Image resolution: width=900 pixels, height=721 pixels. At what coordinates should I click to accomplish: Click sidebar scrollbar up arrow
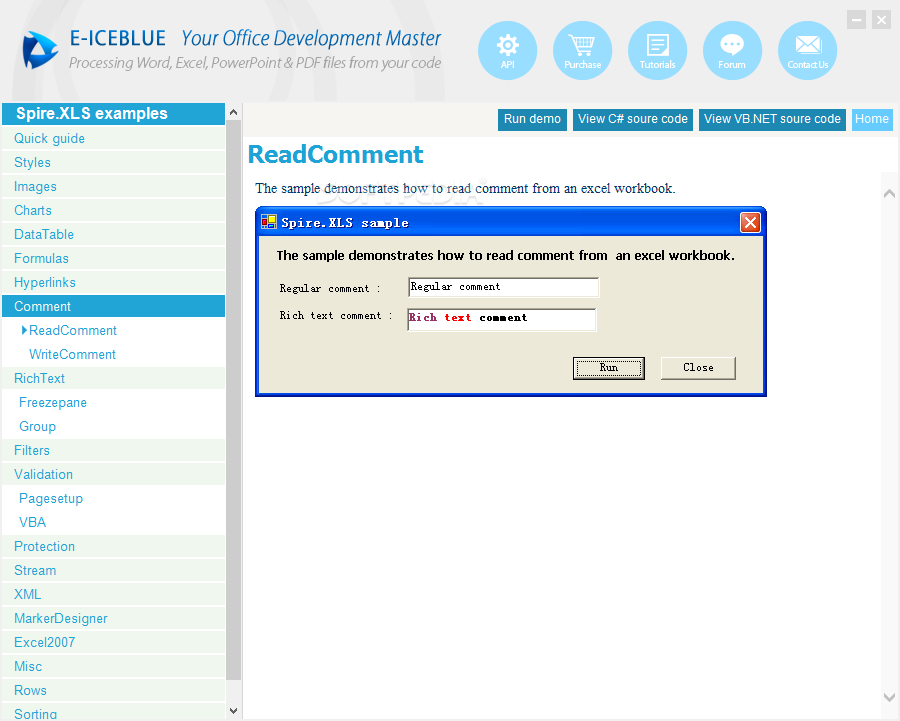[234, 113]
